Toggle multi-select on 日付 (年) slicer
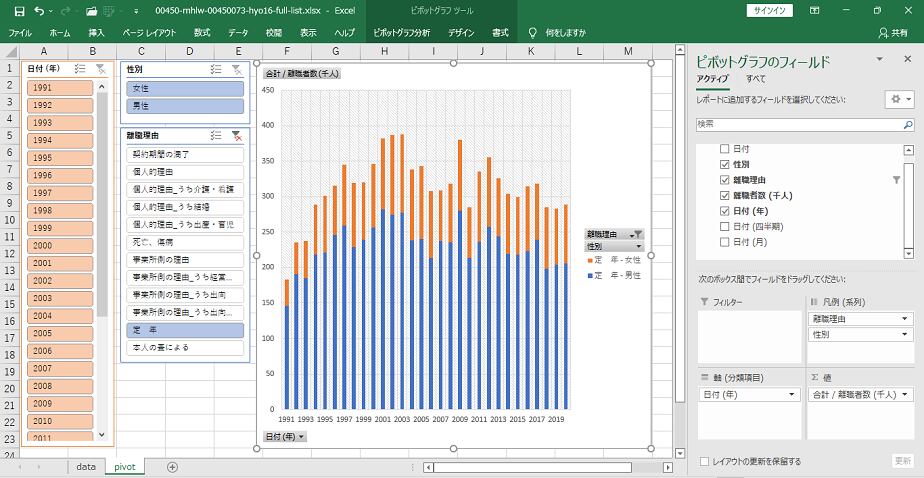Viewport: 924px width, 478px height. click(80, 69)
